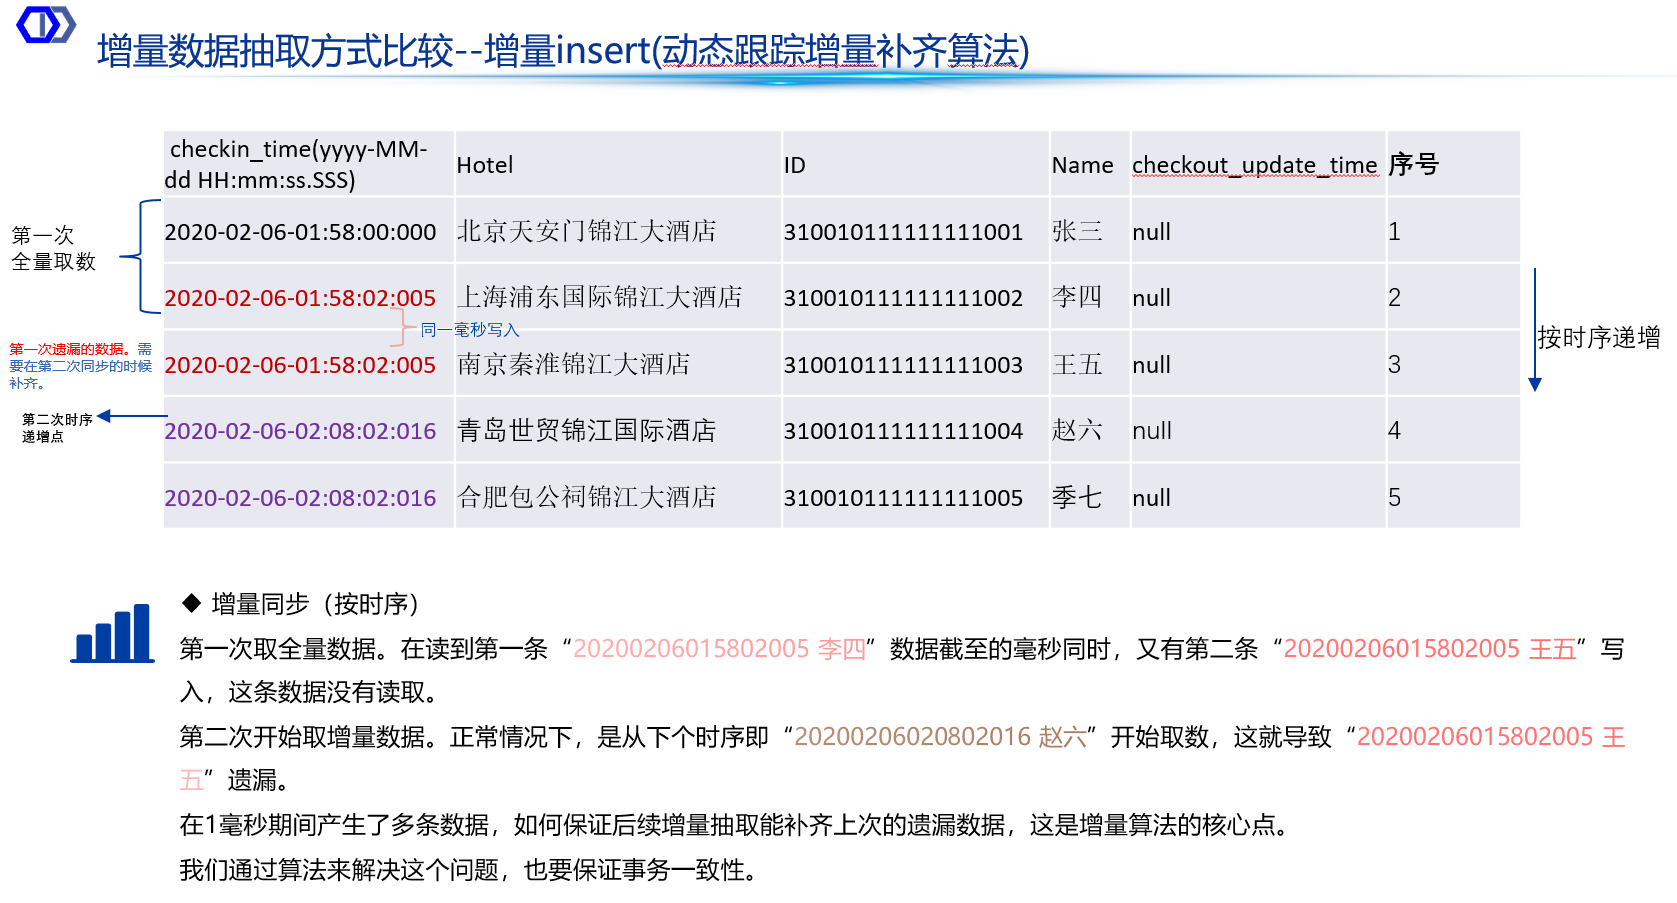This screenshot has width=1677, height=903.
Task: Click the Hotel column header
Action: coord(485,165)
